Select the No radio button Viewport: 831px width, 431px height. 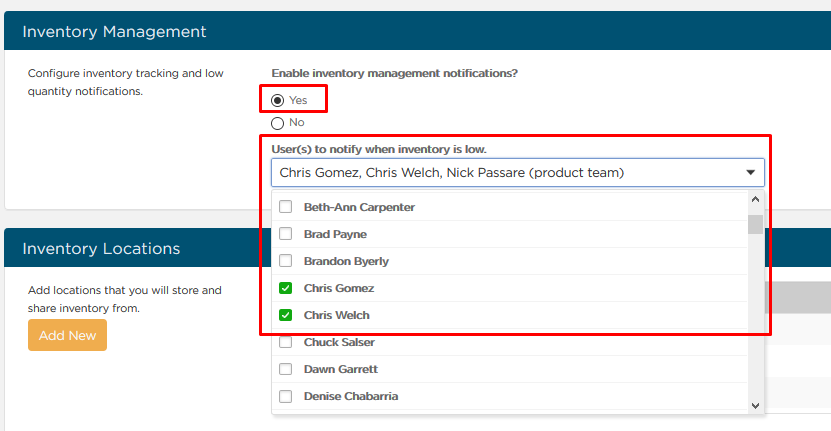coord(278,124)
